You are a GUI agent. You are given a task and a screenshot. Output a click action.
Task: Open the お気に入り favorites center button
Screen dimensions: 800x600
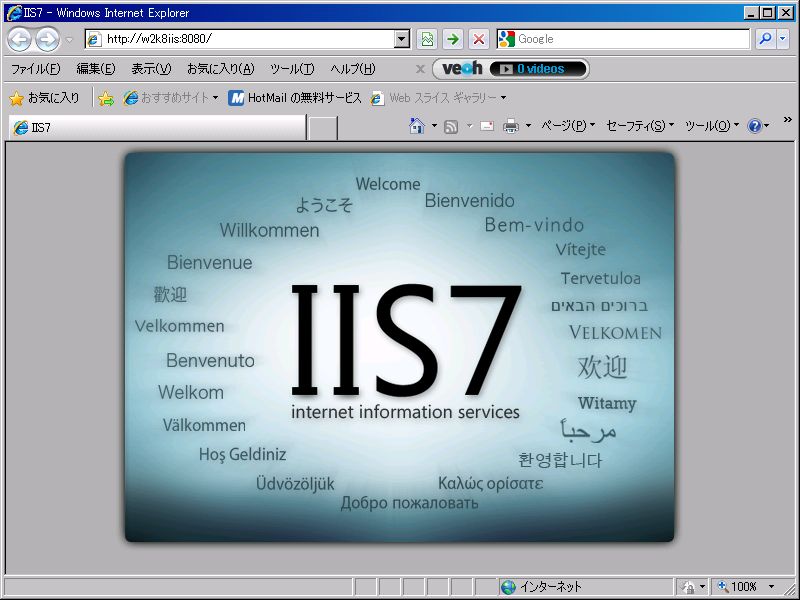[45, 98]
